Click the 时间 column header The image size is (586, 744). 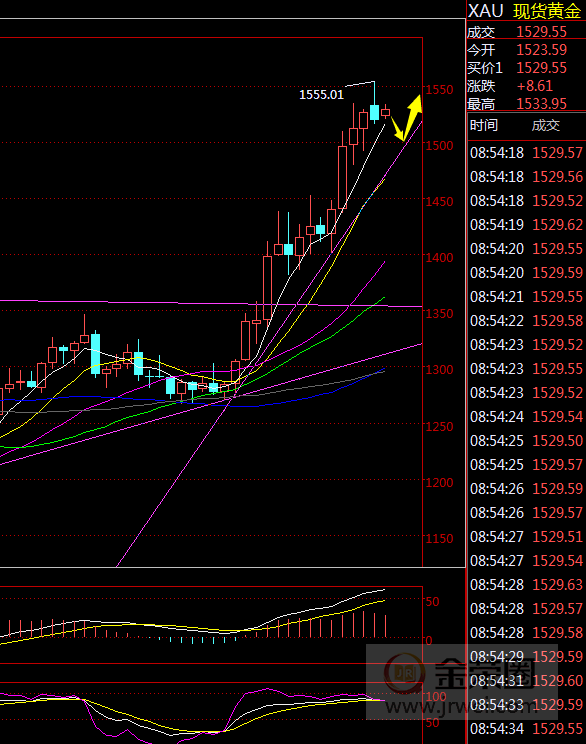484,125
